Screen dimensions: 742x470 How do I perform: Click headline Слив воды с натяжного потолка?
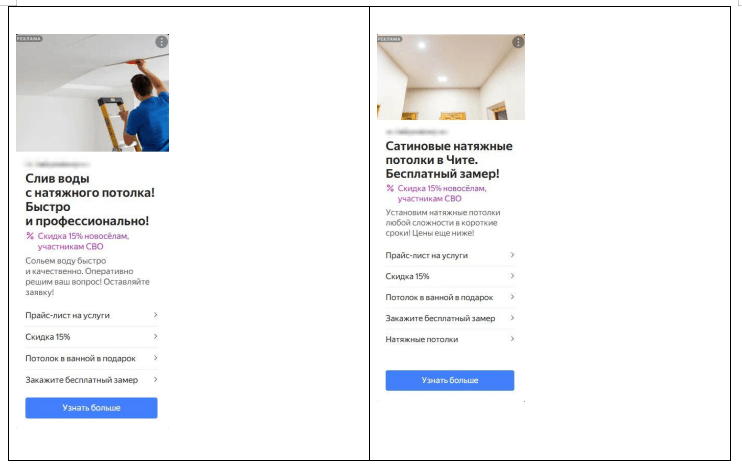[x=90, y=186]
